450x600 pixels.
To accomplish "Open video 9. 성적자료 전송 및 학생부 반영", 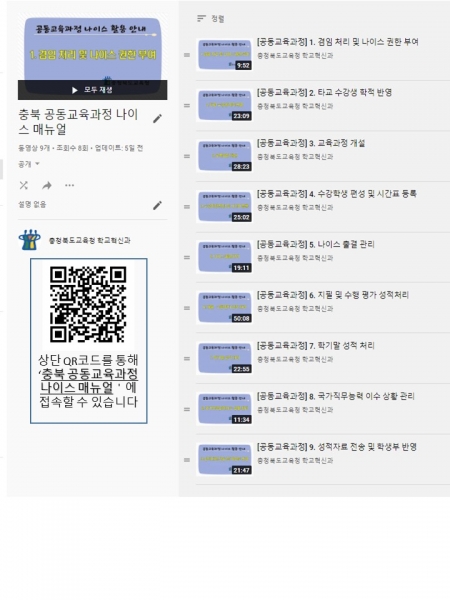I will pos(337,447).
